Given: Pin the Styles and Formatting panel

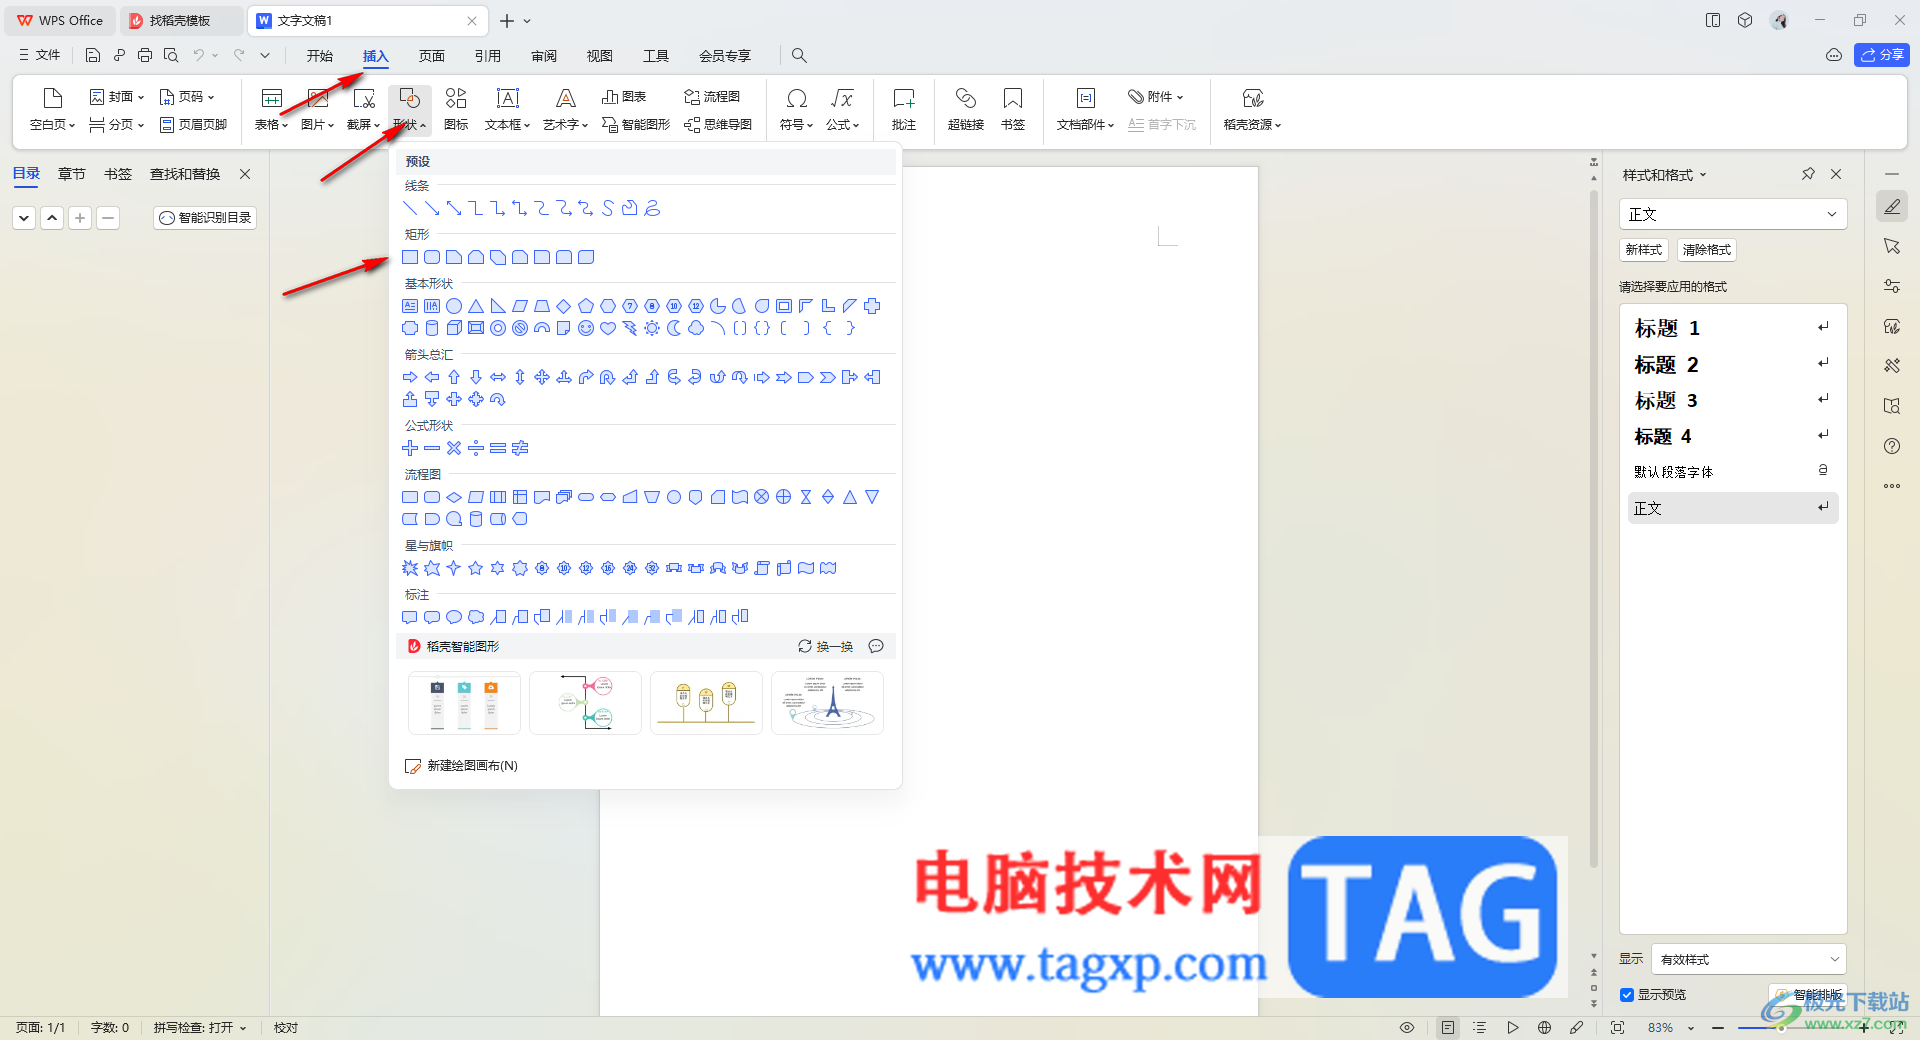Looking at the screenshot, I should coord(1808,174).
